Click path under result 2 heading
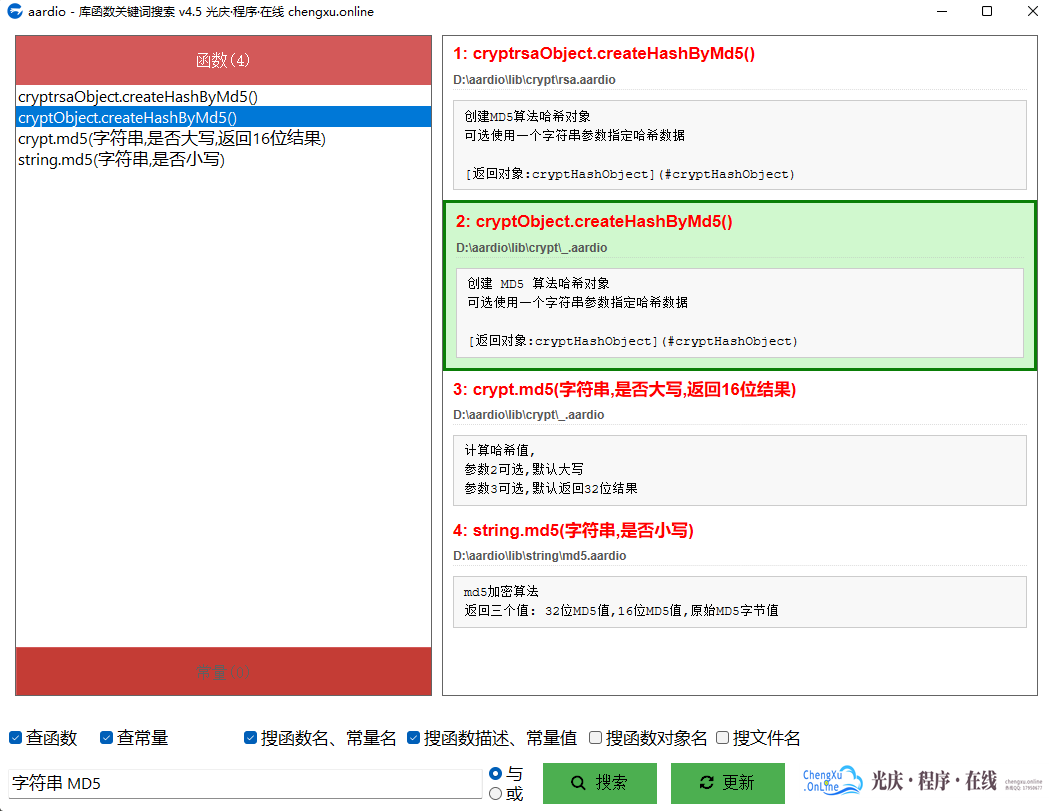The width and height of the screenshot is (1049, 811). pos(531,248)
